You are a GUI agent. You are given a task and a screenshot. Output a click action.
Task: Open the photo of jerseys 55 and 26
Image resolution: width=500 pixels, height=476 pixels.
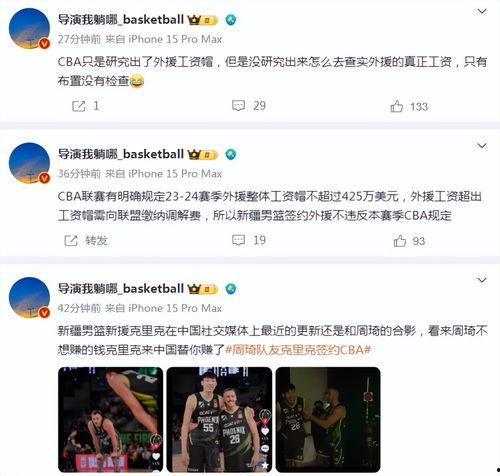click(219, 419)
